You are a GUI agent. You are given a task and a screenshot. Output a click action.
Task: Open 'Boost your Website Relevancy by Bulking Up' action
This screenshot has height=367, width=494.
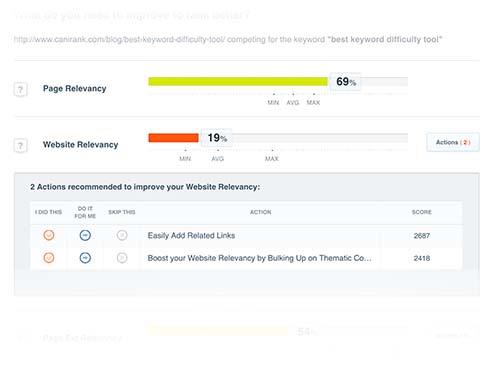click(259, 258)
